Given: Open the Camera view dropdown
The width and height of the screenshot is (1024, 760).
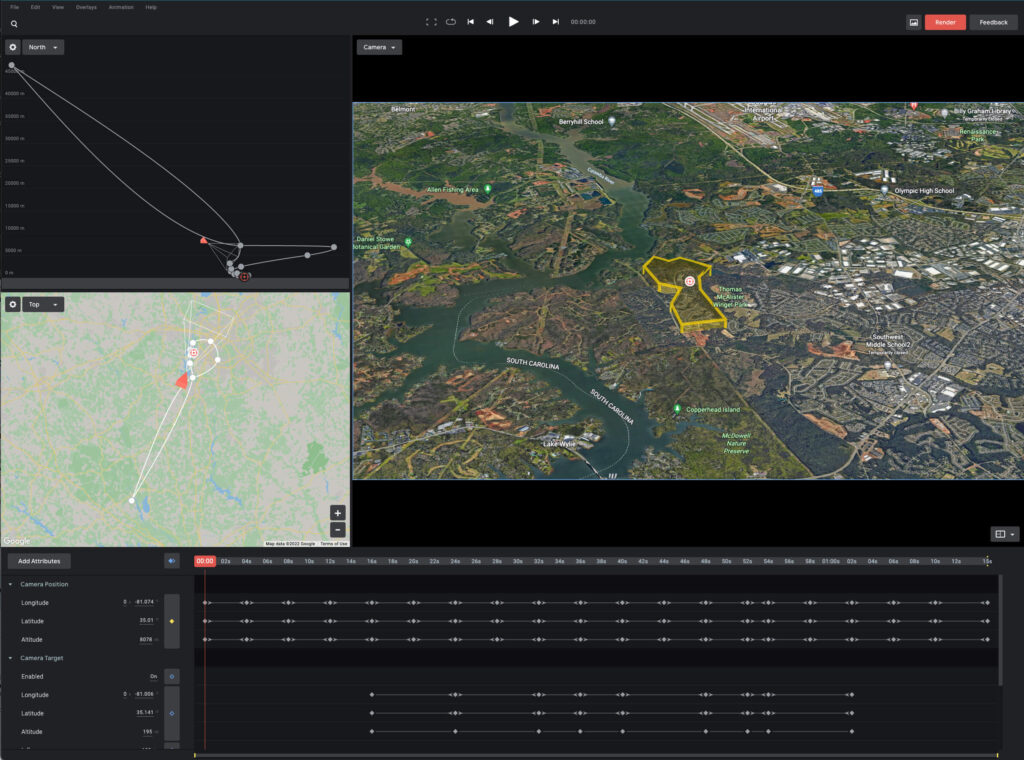Looking at the screenshot, I should pyautogui.click(x=379, y=47).
